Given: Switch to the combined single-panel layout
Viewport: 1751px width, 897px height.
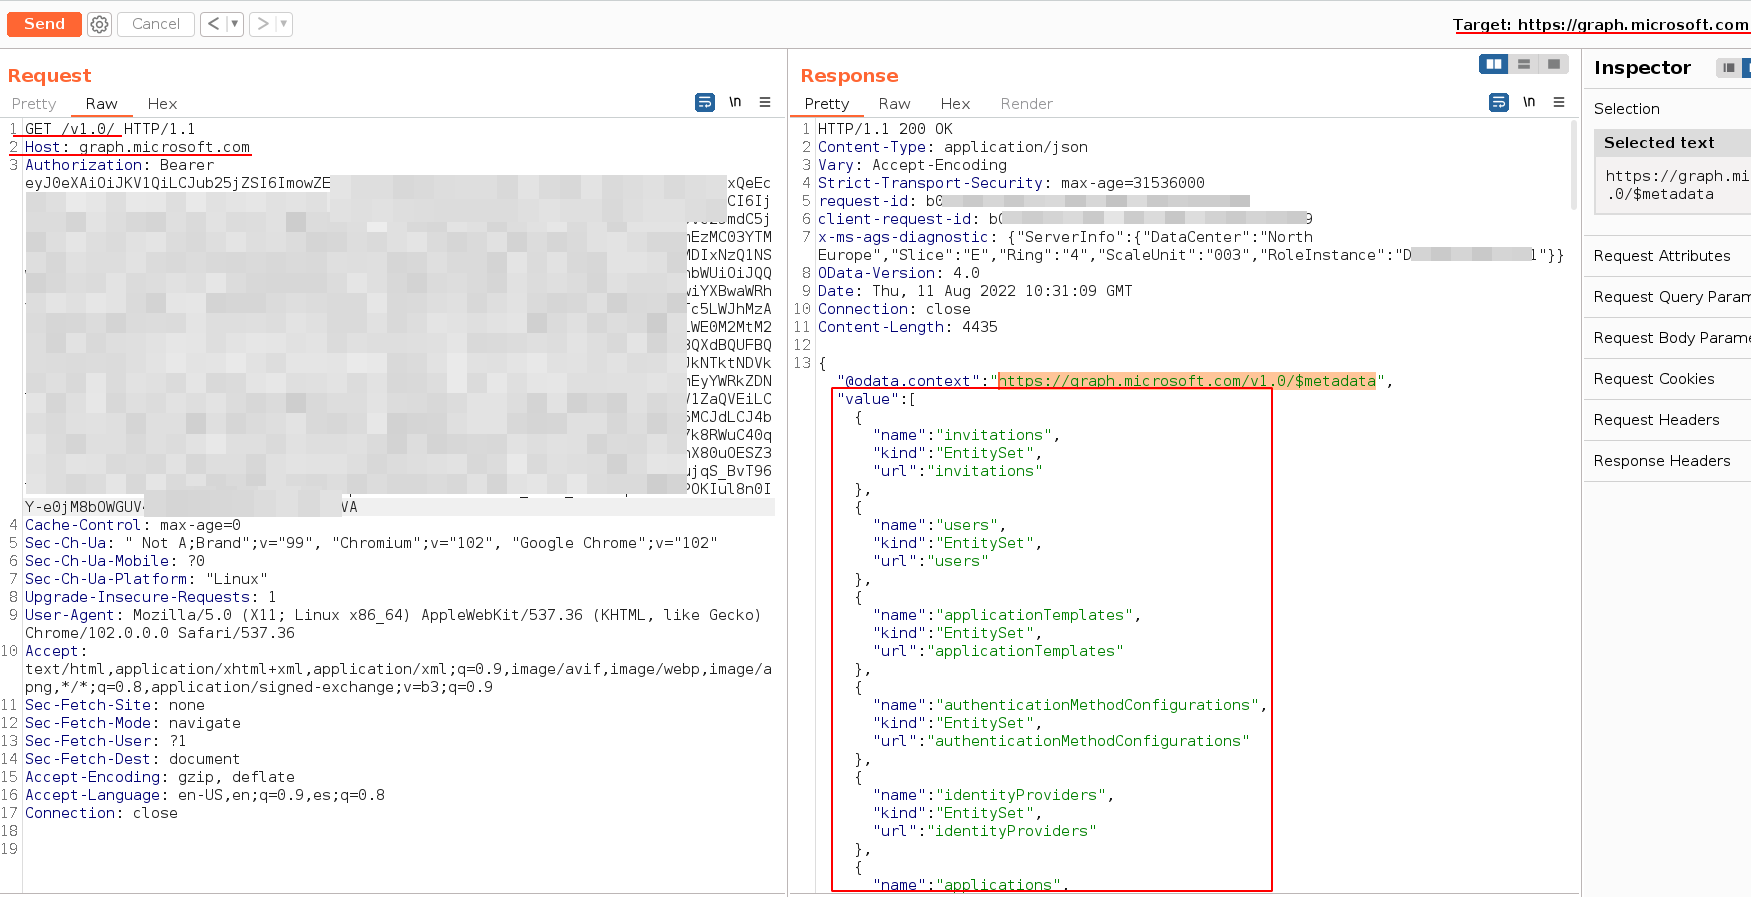Looking at the screenshot, I should [1553, 64].
